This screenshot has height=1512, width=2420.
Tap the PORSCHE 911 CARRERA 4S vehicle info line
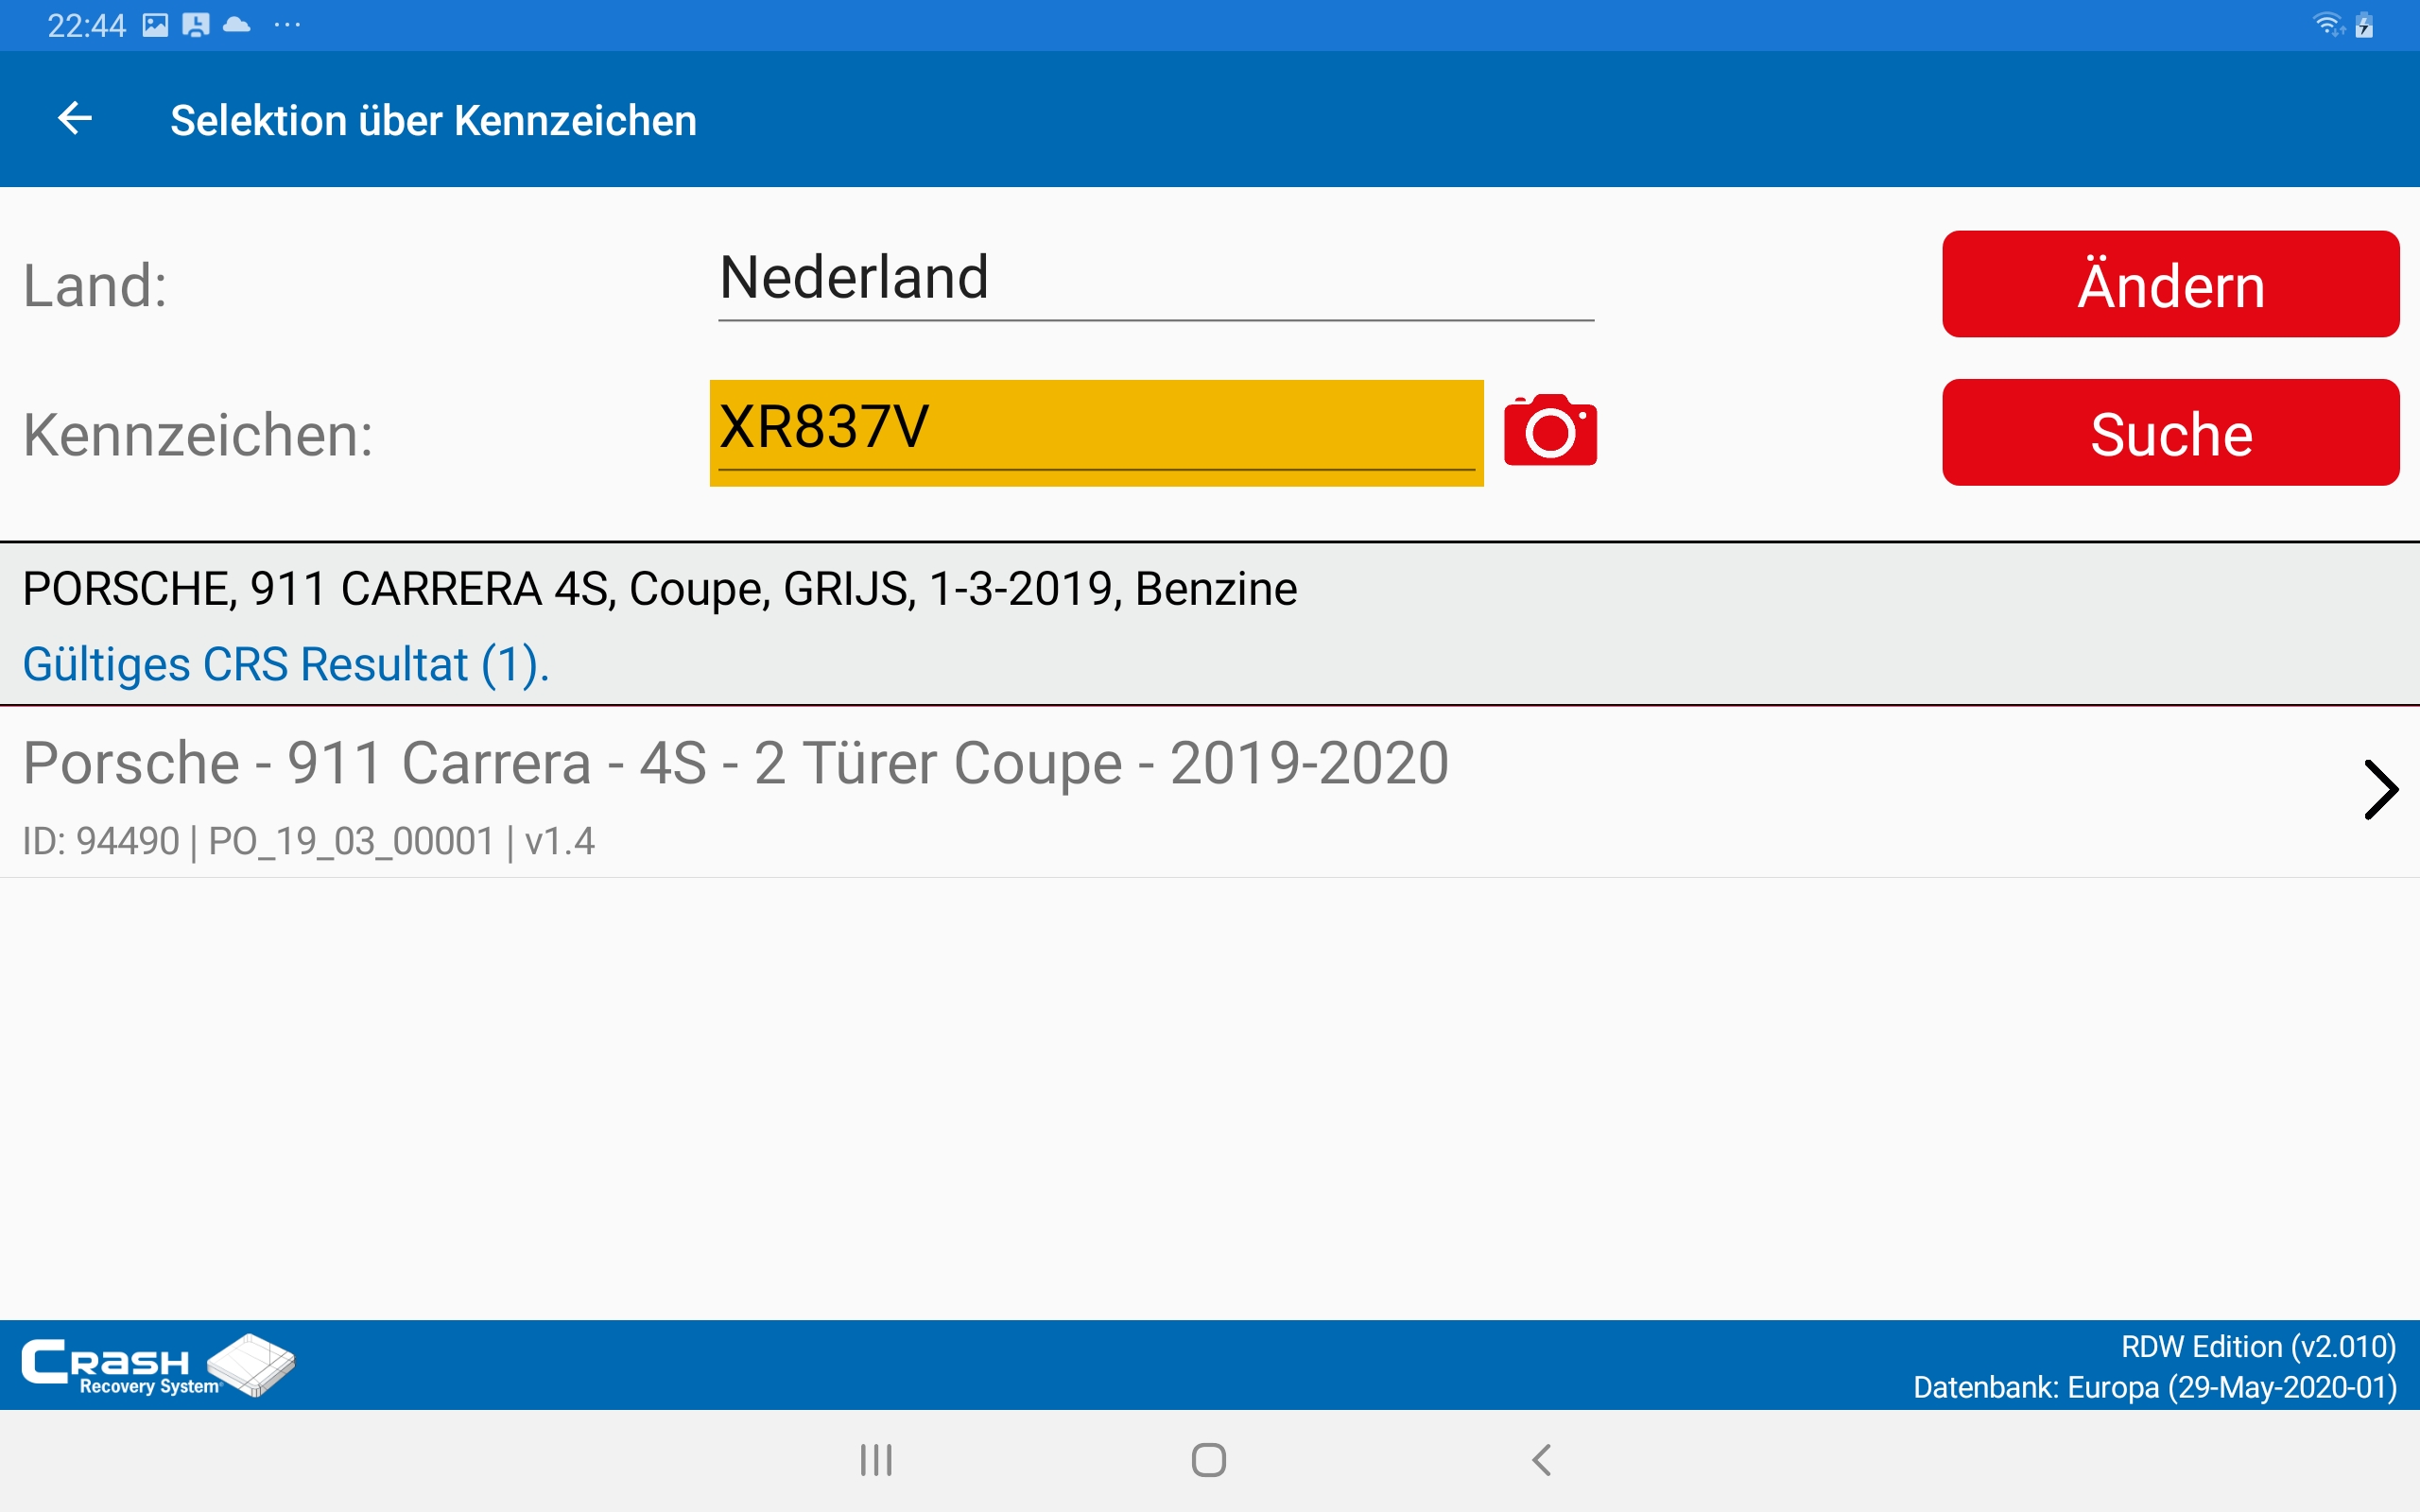[x=660, y=589]
